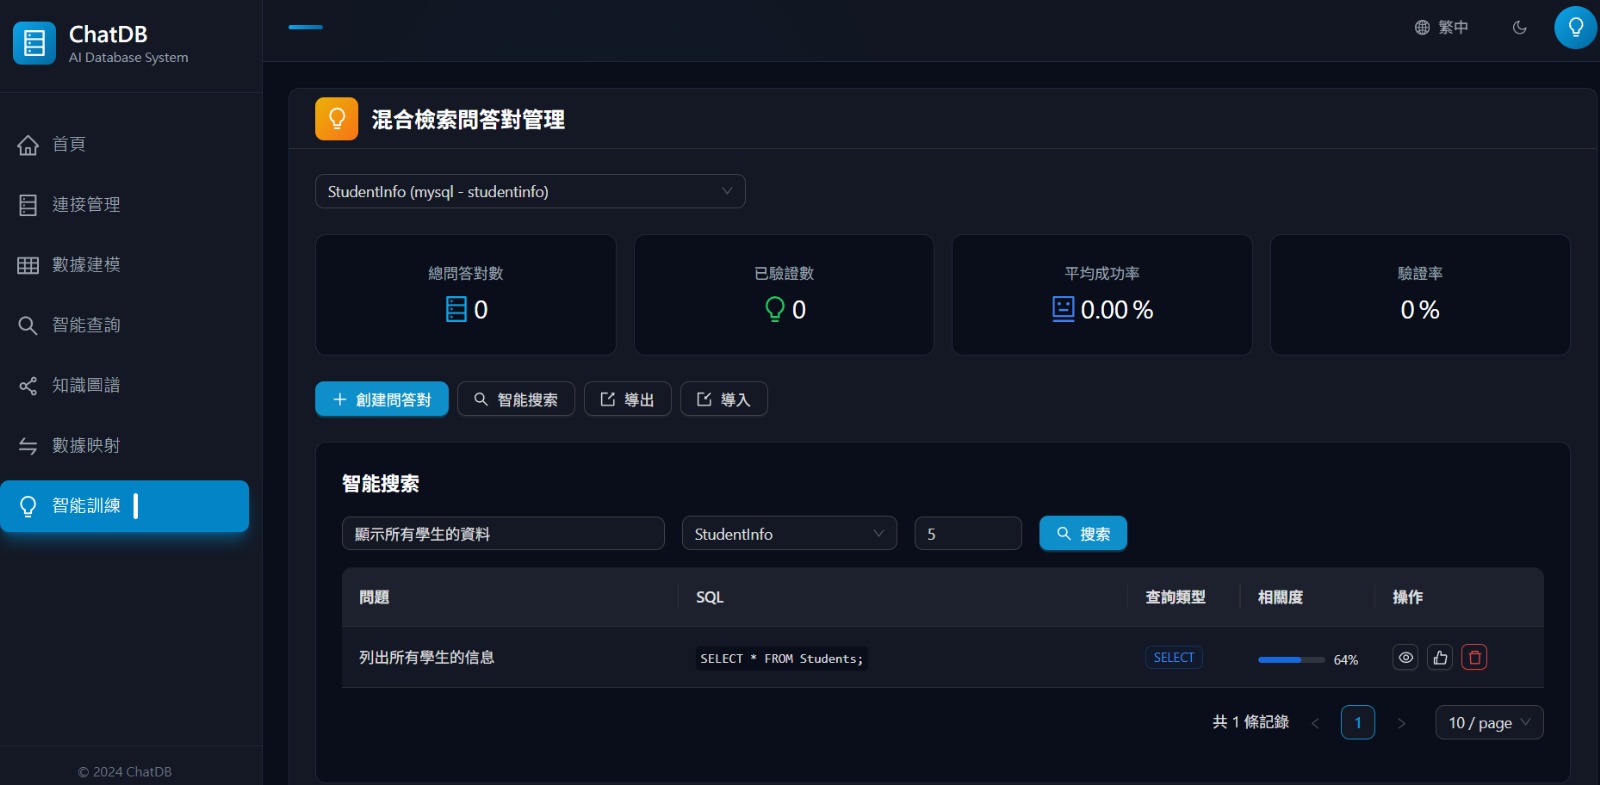Viewport: 1600px width, 785px height.
Task: Click the 導出 export button
Action: point(628,399)
